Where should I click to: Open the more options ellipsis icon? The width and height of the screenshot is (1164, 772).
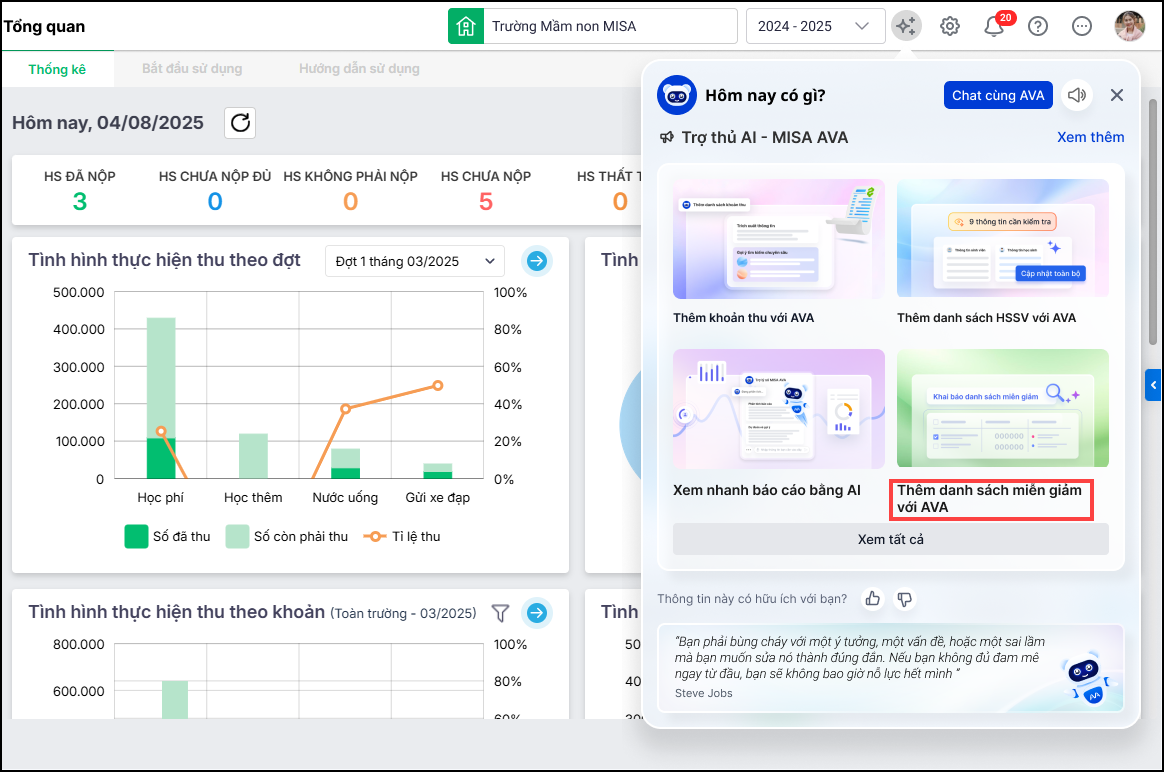(x=1082, y=26)
